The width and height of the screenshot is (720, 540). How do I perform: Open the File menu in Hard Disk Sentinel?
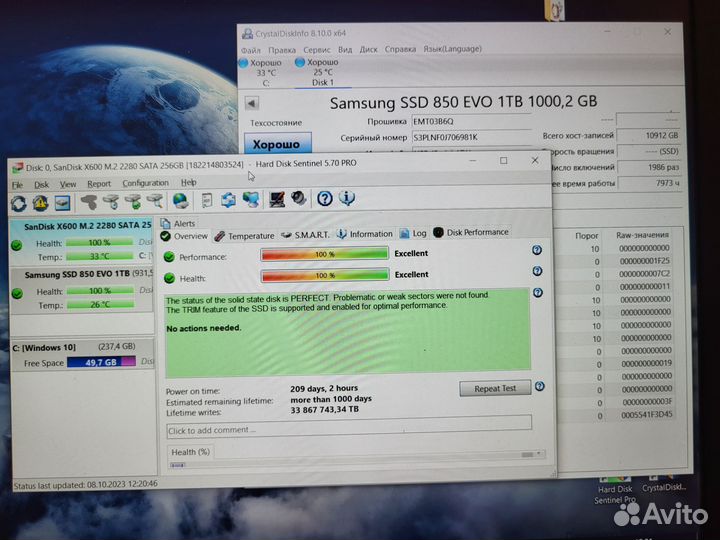pos(17,185)
